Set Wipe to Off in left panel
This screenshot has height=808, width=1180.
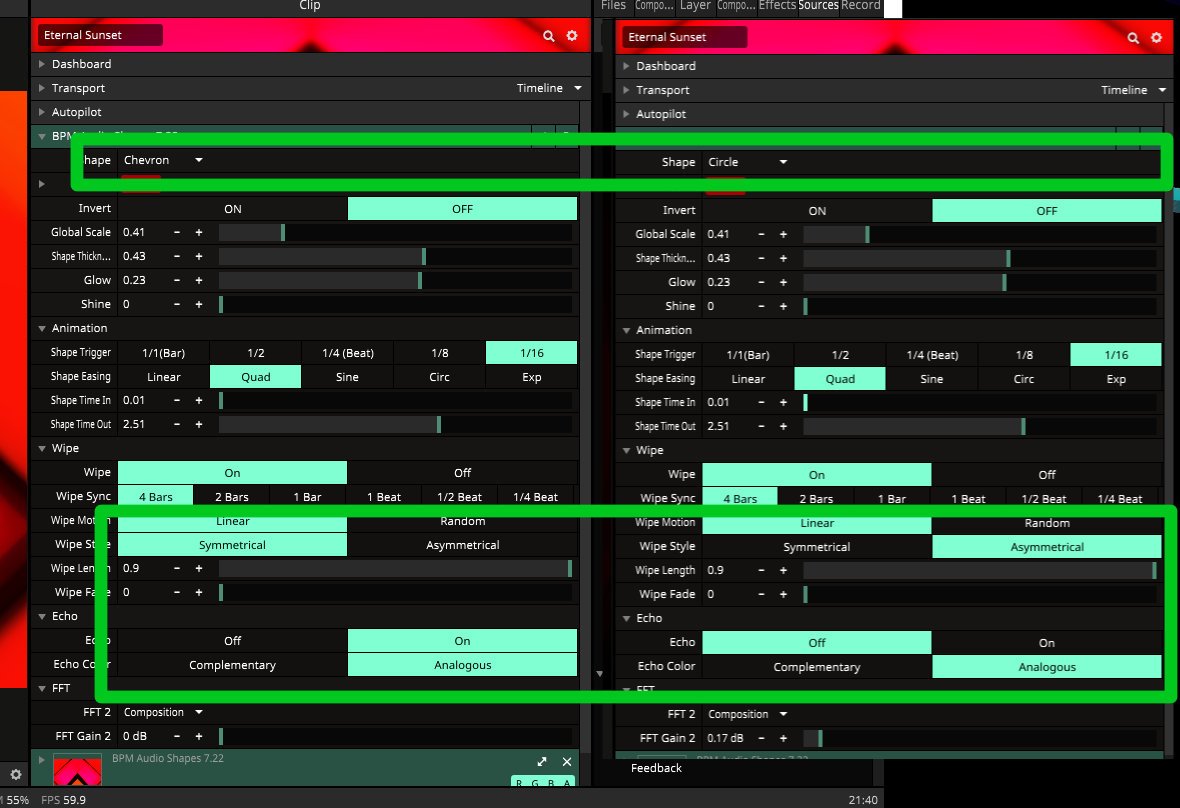pos(462,473)
